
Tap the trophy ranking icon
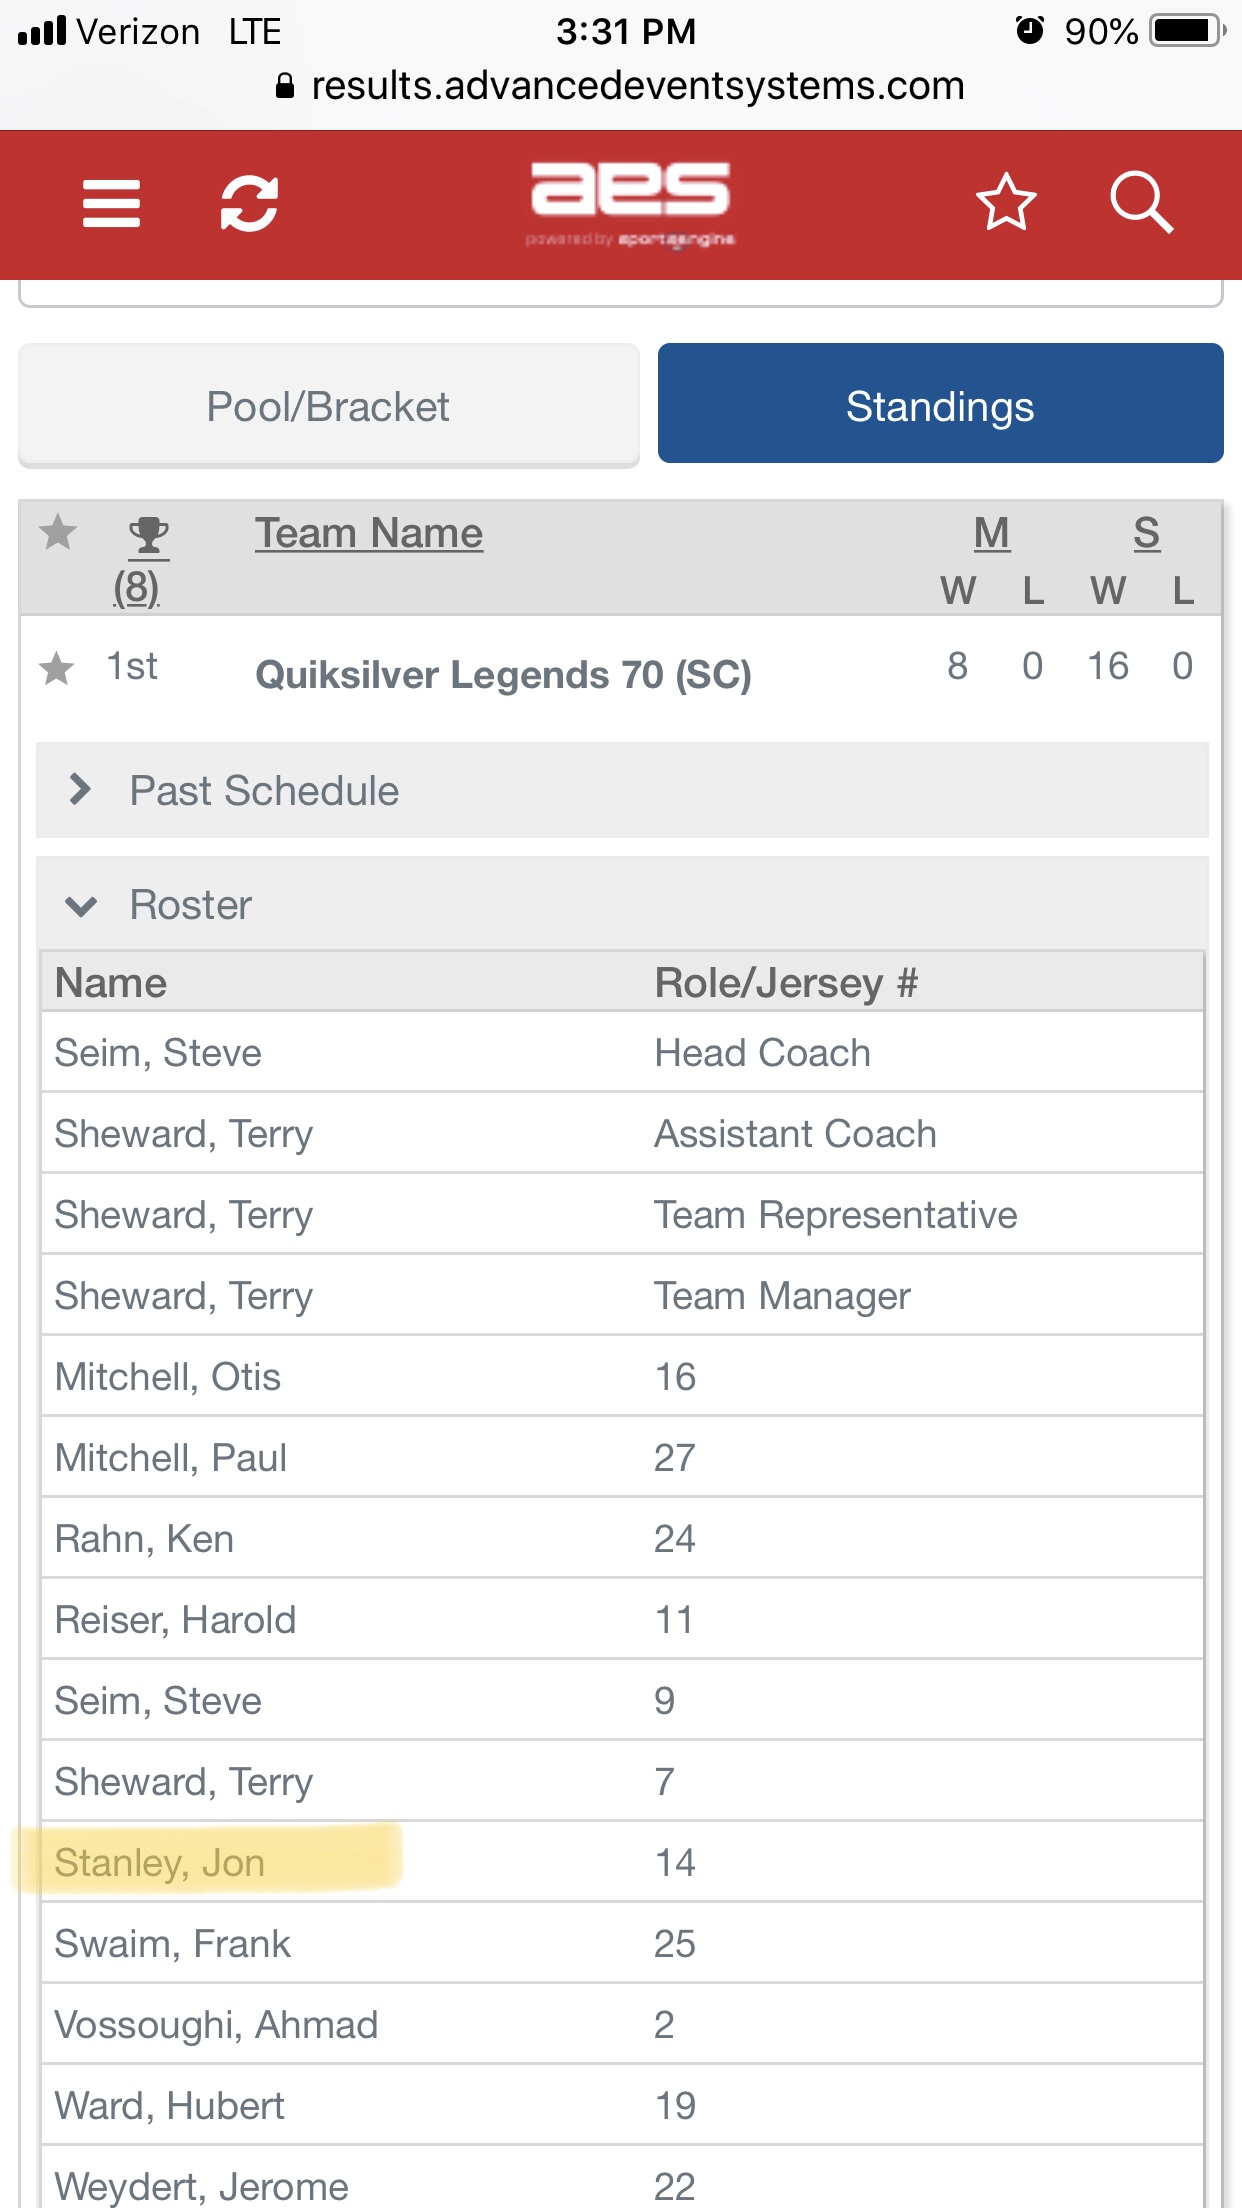point(149,536)
